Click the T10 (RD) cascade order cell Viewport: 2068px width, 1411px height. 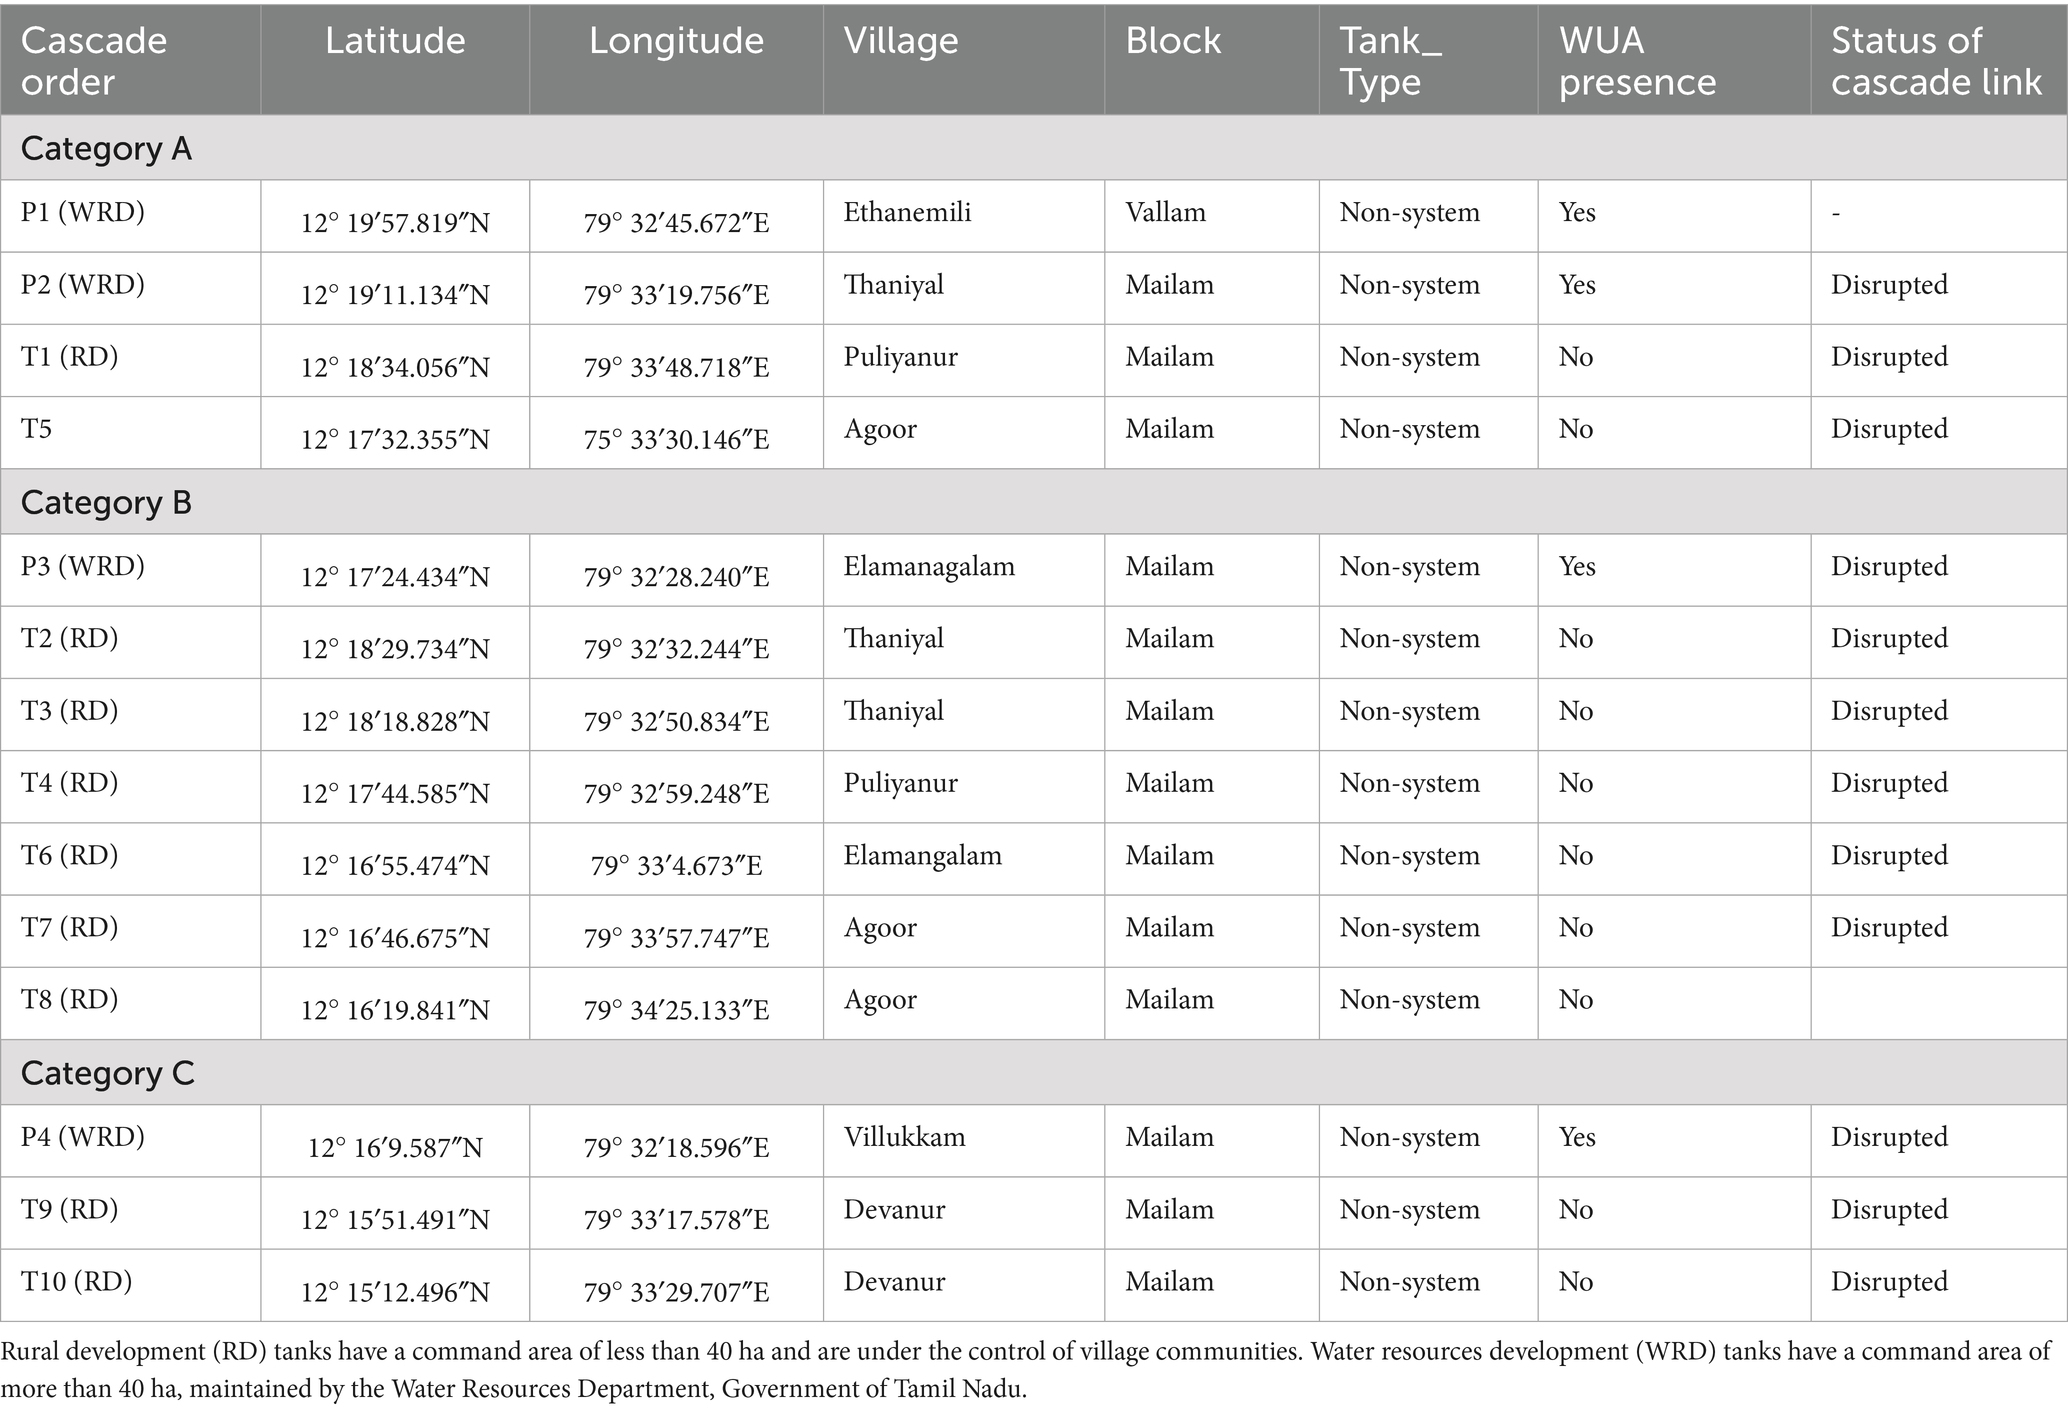pyautogui.click(x=77, y=1281)
